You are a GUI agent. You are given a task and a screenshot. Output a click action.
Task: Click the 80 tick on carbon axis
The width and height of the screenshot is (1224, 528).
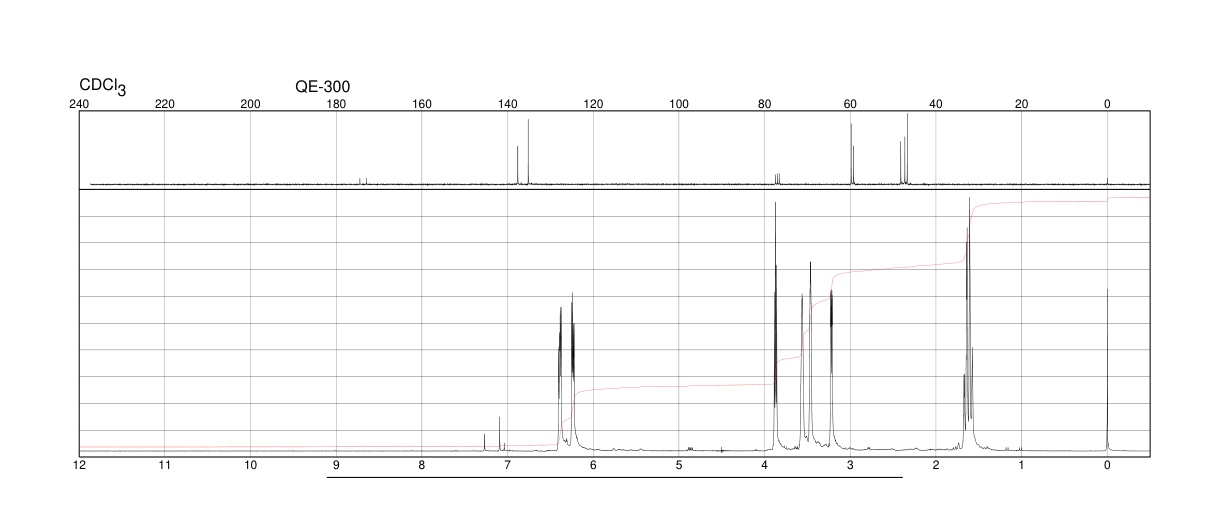click(x=764, y=103)
